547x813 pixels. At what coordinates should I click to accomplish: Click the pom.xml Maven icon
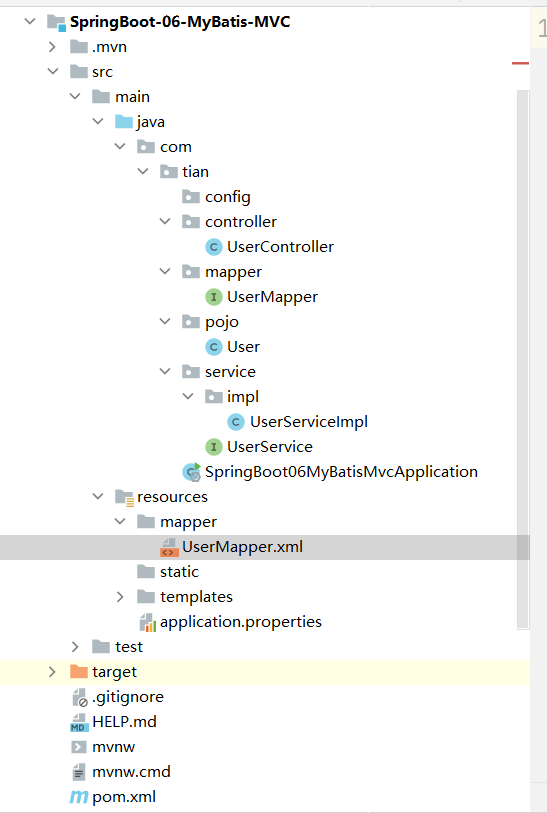coord(79,797)
